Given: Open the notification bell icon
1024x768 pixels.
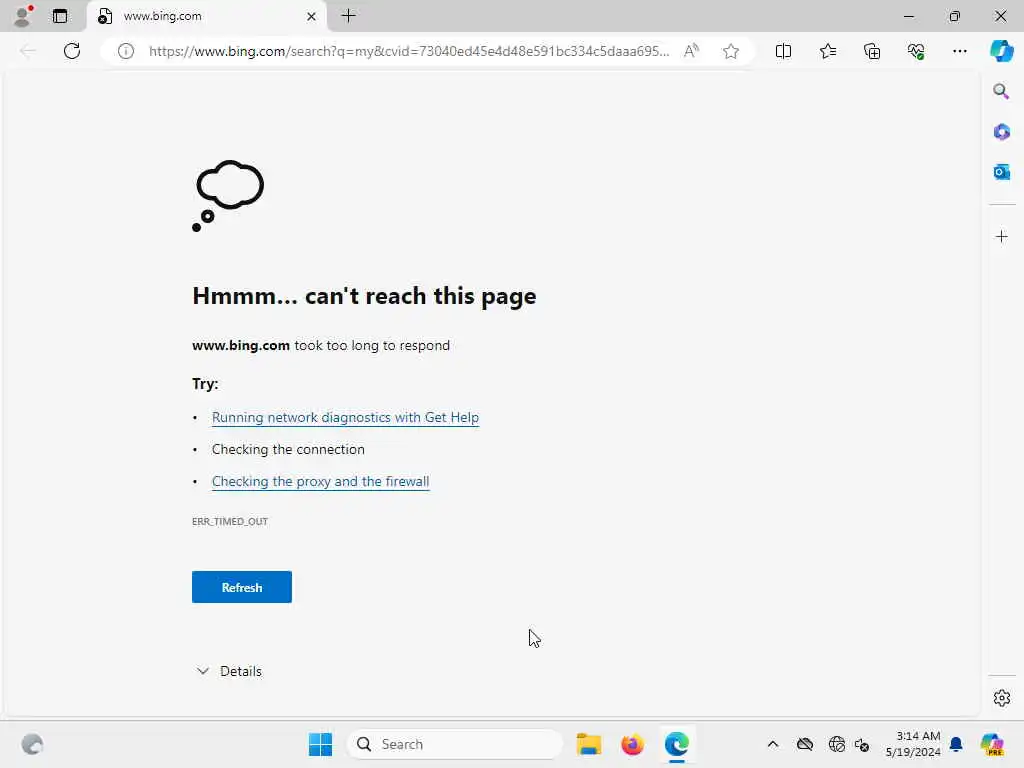Looking at the screenshot, I should pyautogui.click(x=956, y=744).
